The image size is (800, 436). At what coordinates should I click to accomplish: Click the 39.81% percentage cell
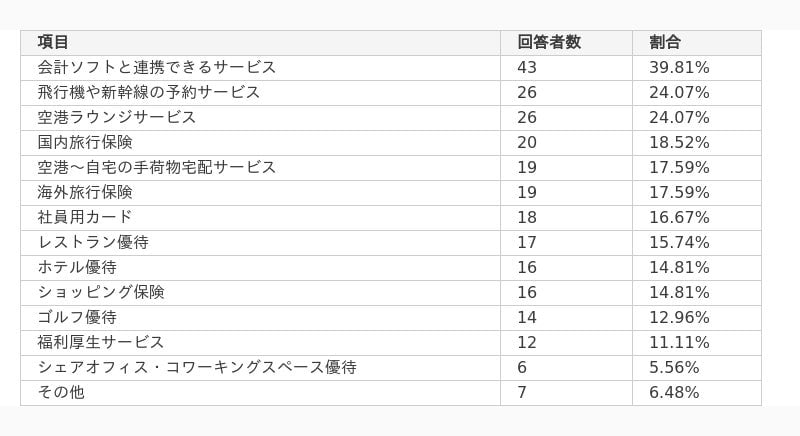[x=697, y=68]
